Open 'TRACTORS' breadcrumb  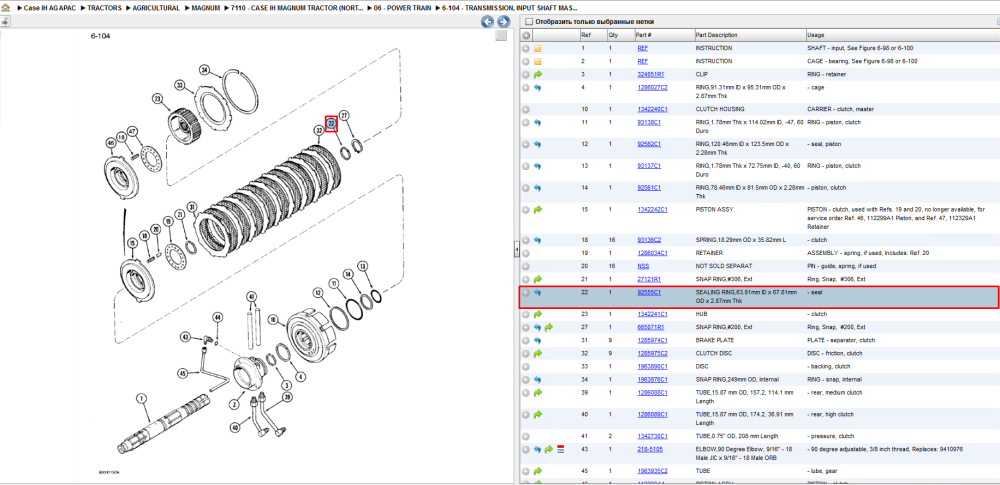105,8
